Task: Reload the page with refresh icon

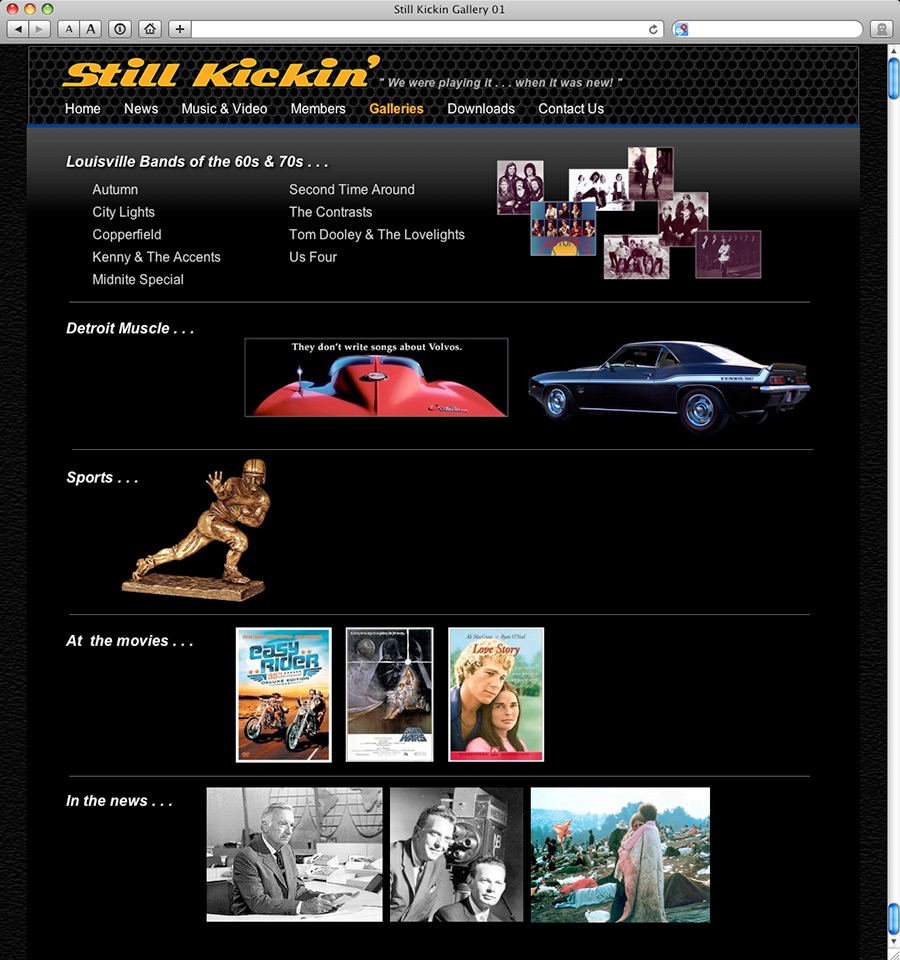Action: pyautogui.click(x=653, y=29)
